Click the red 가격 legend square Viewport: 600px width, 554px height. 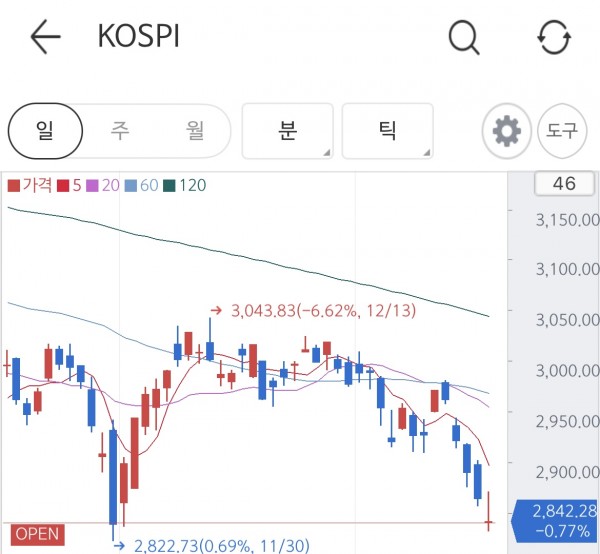point(14,186)
